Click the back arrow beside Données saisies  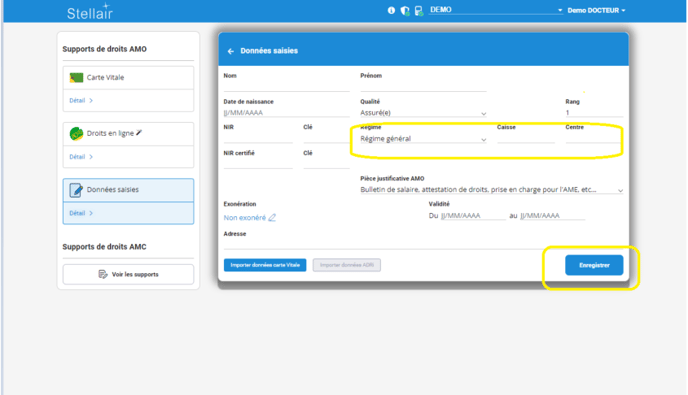tap(231, 51)
